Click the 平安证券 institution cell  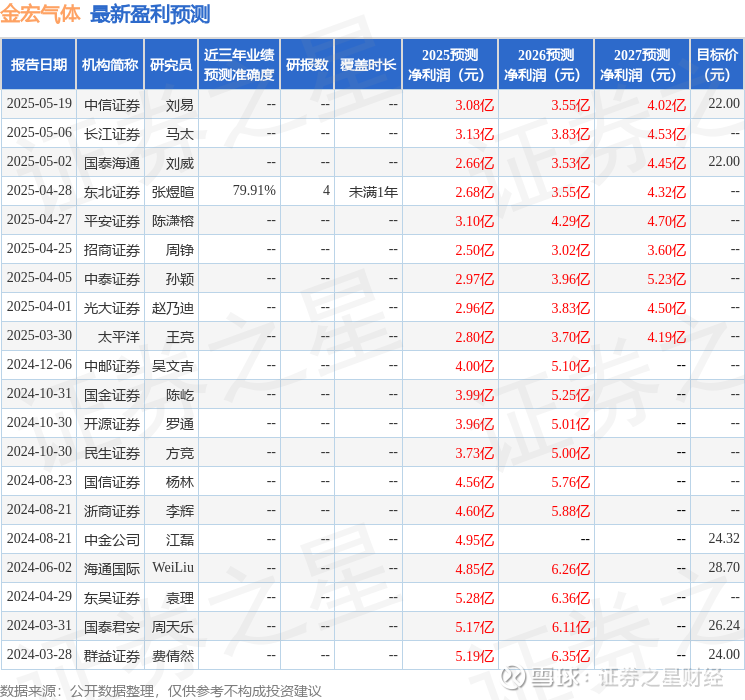[112, 221]
